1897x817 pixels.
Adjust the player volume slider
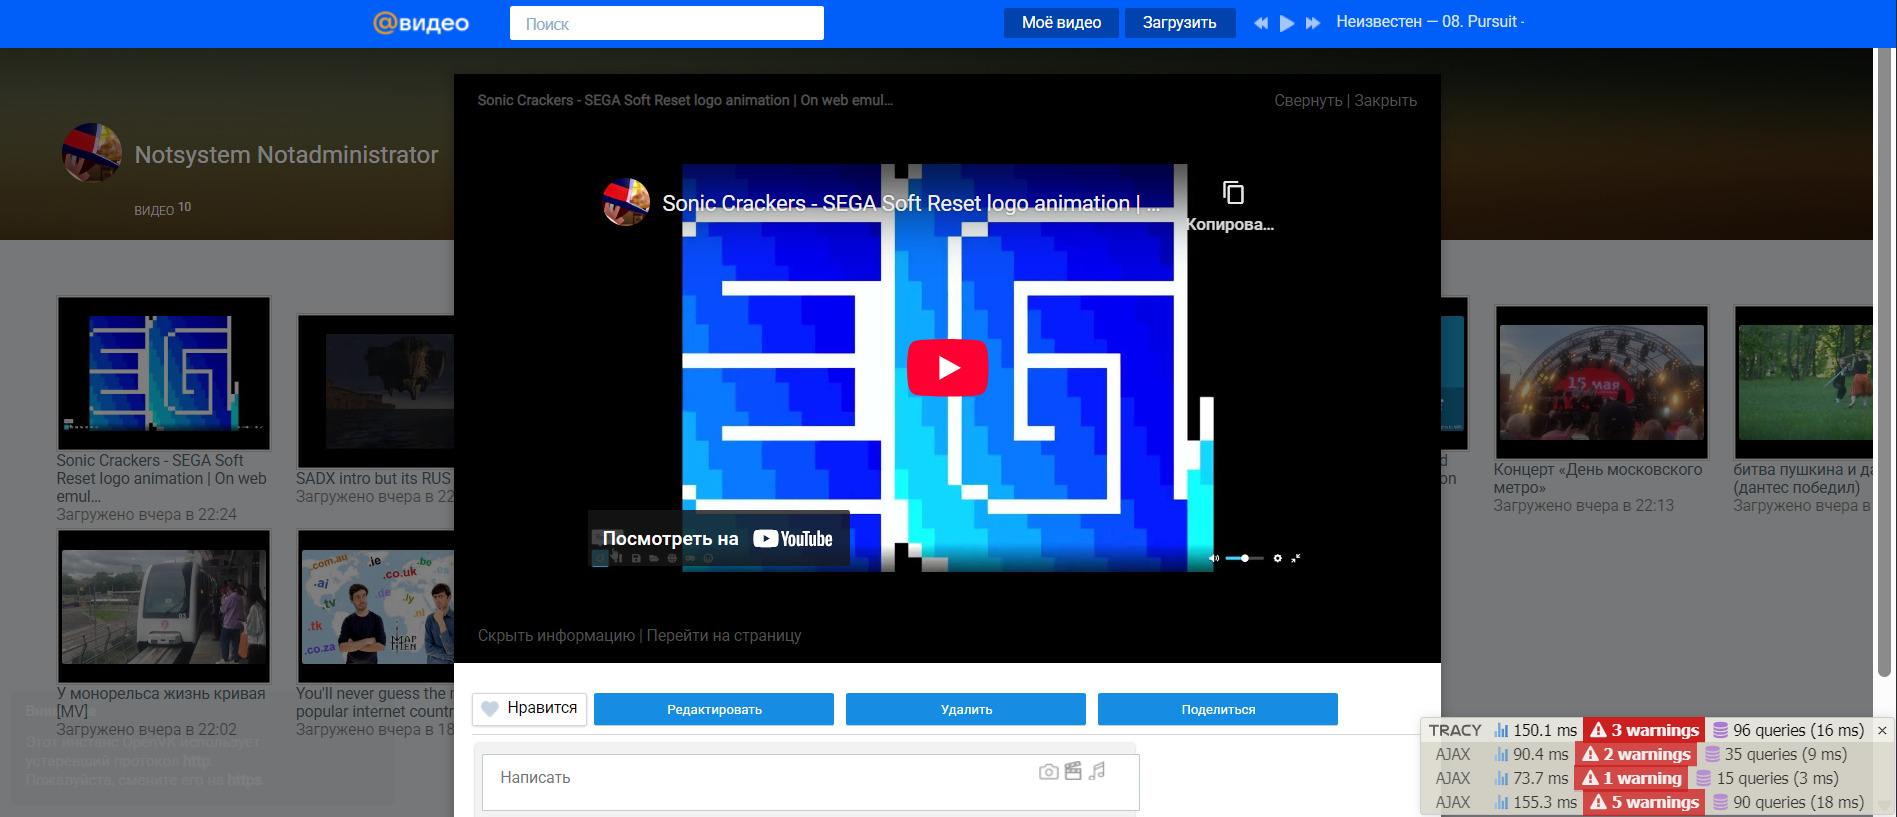[1244, 558]
